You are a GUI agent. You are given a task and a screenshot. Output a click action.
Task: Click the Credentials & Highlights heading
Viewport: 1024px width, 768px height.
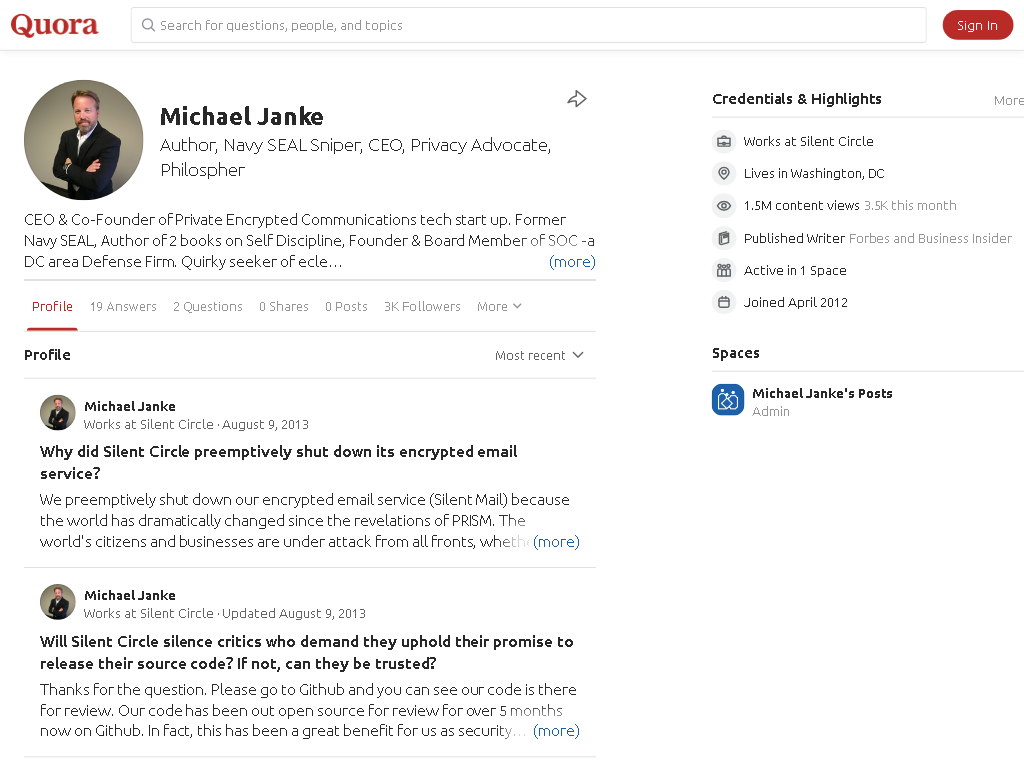pos(797,99)
